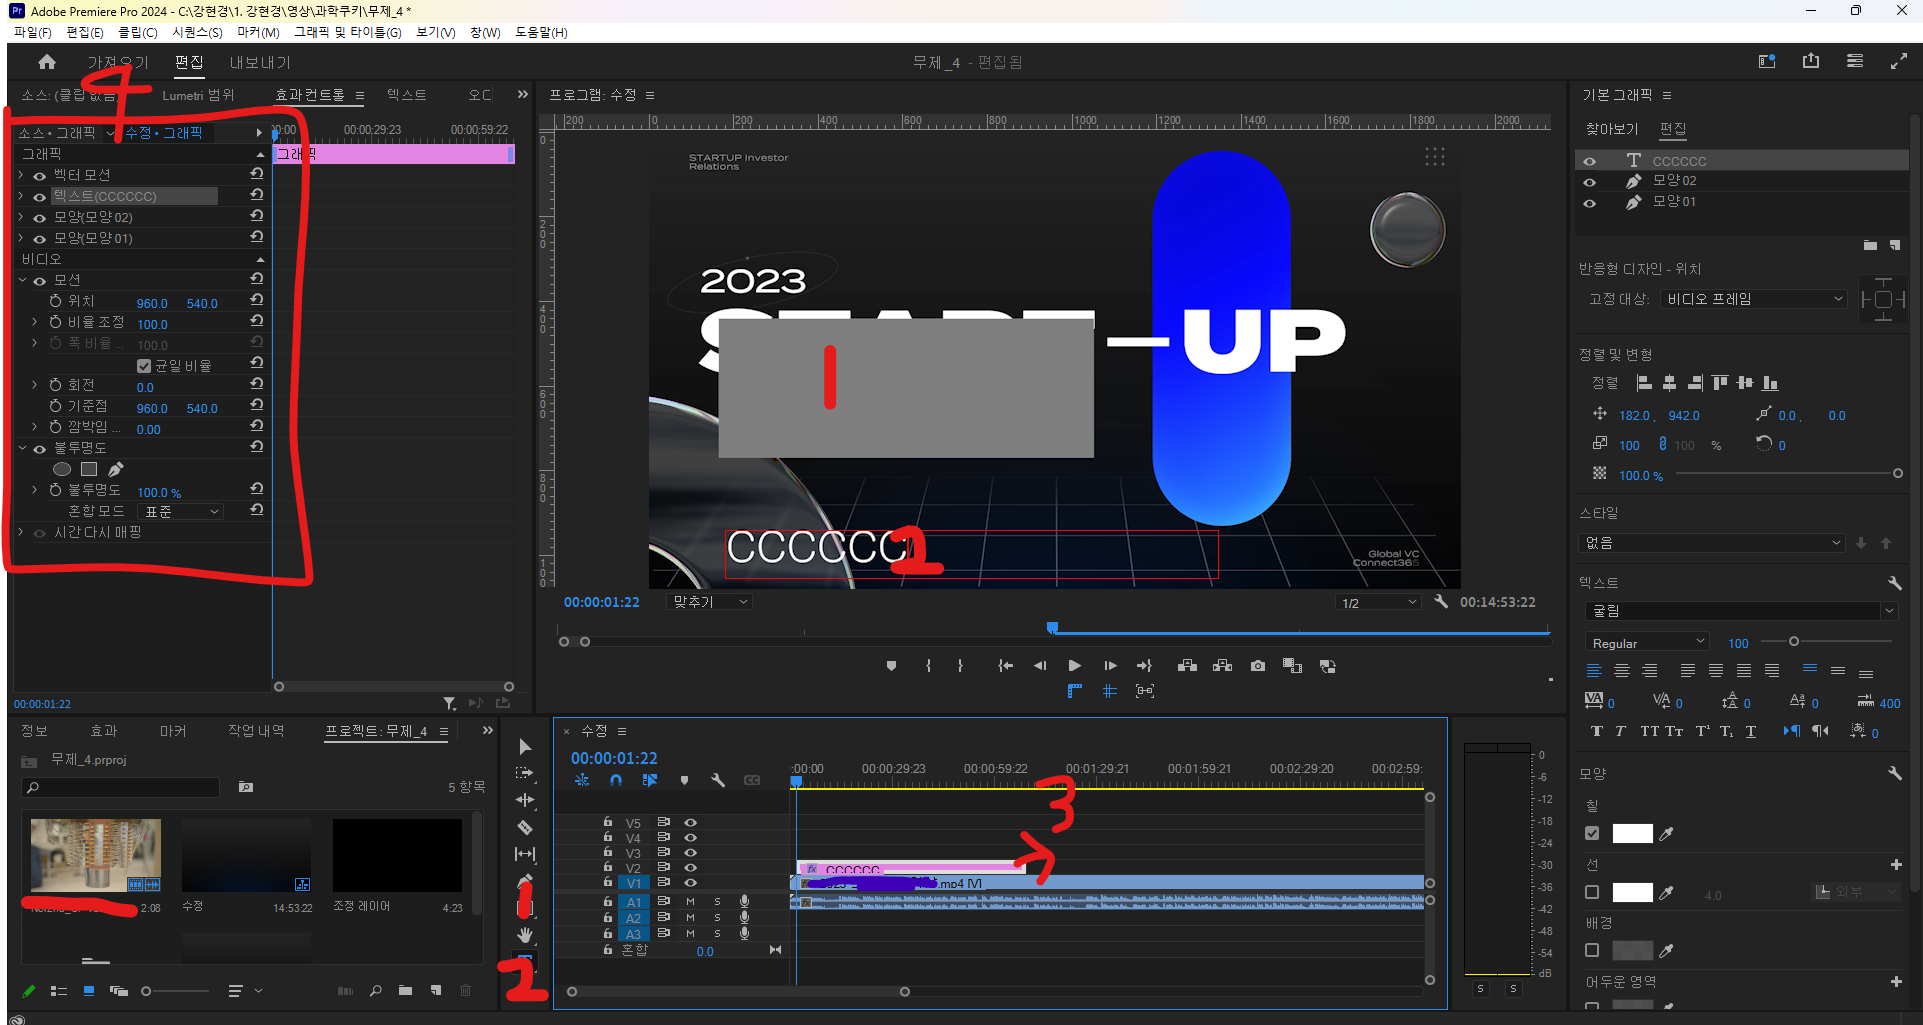Create new bin folder icon in project panel

[405, 991]
